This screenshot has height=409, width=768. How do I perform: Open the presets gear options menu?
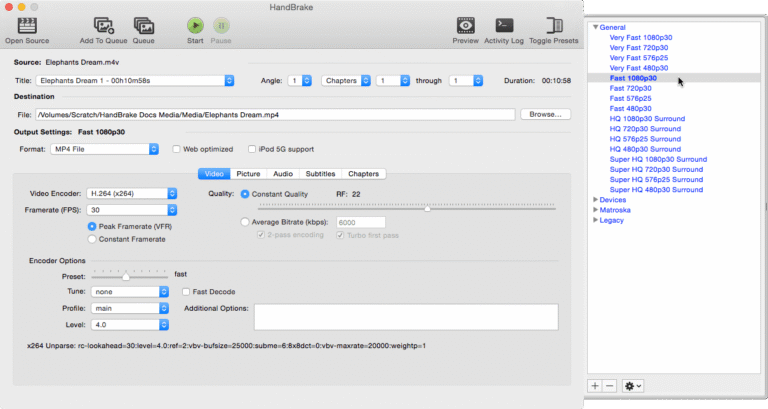[632, 386]
